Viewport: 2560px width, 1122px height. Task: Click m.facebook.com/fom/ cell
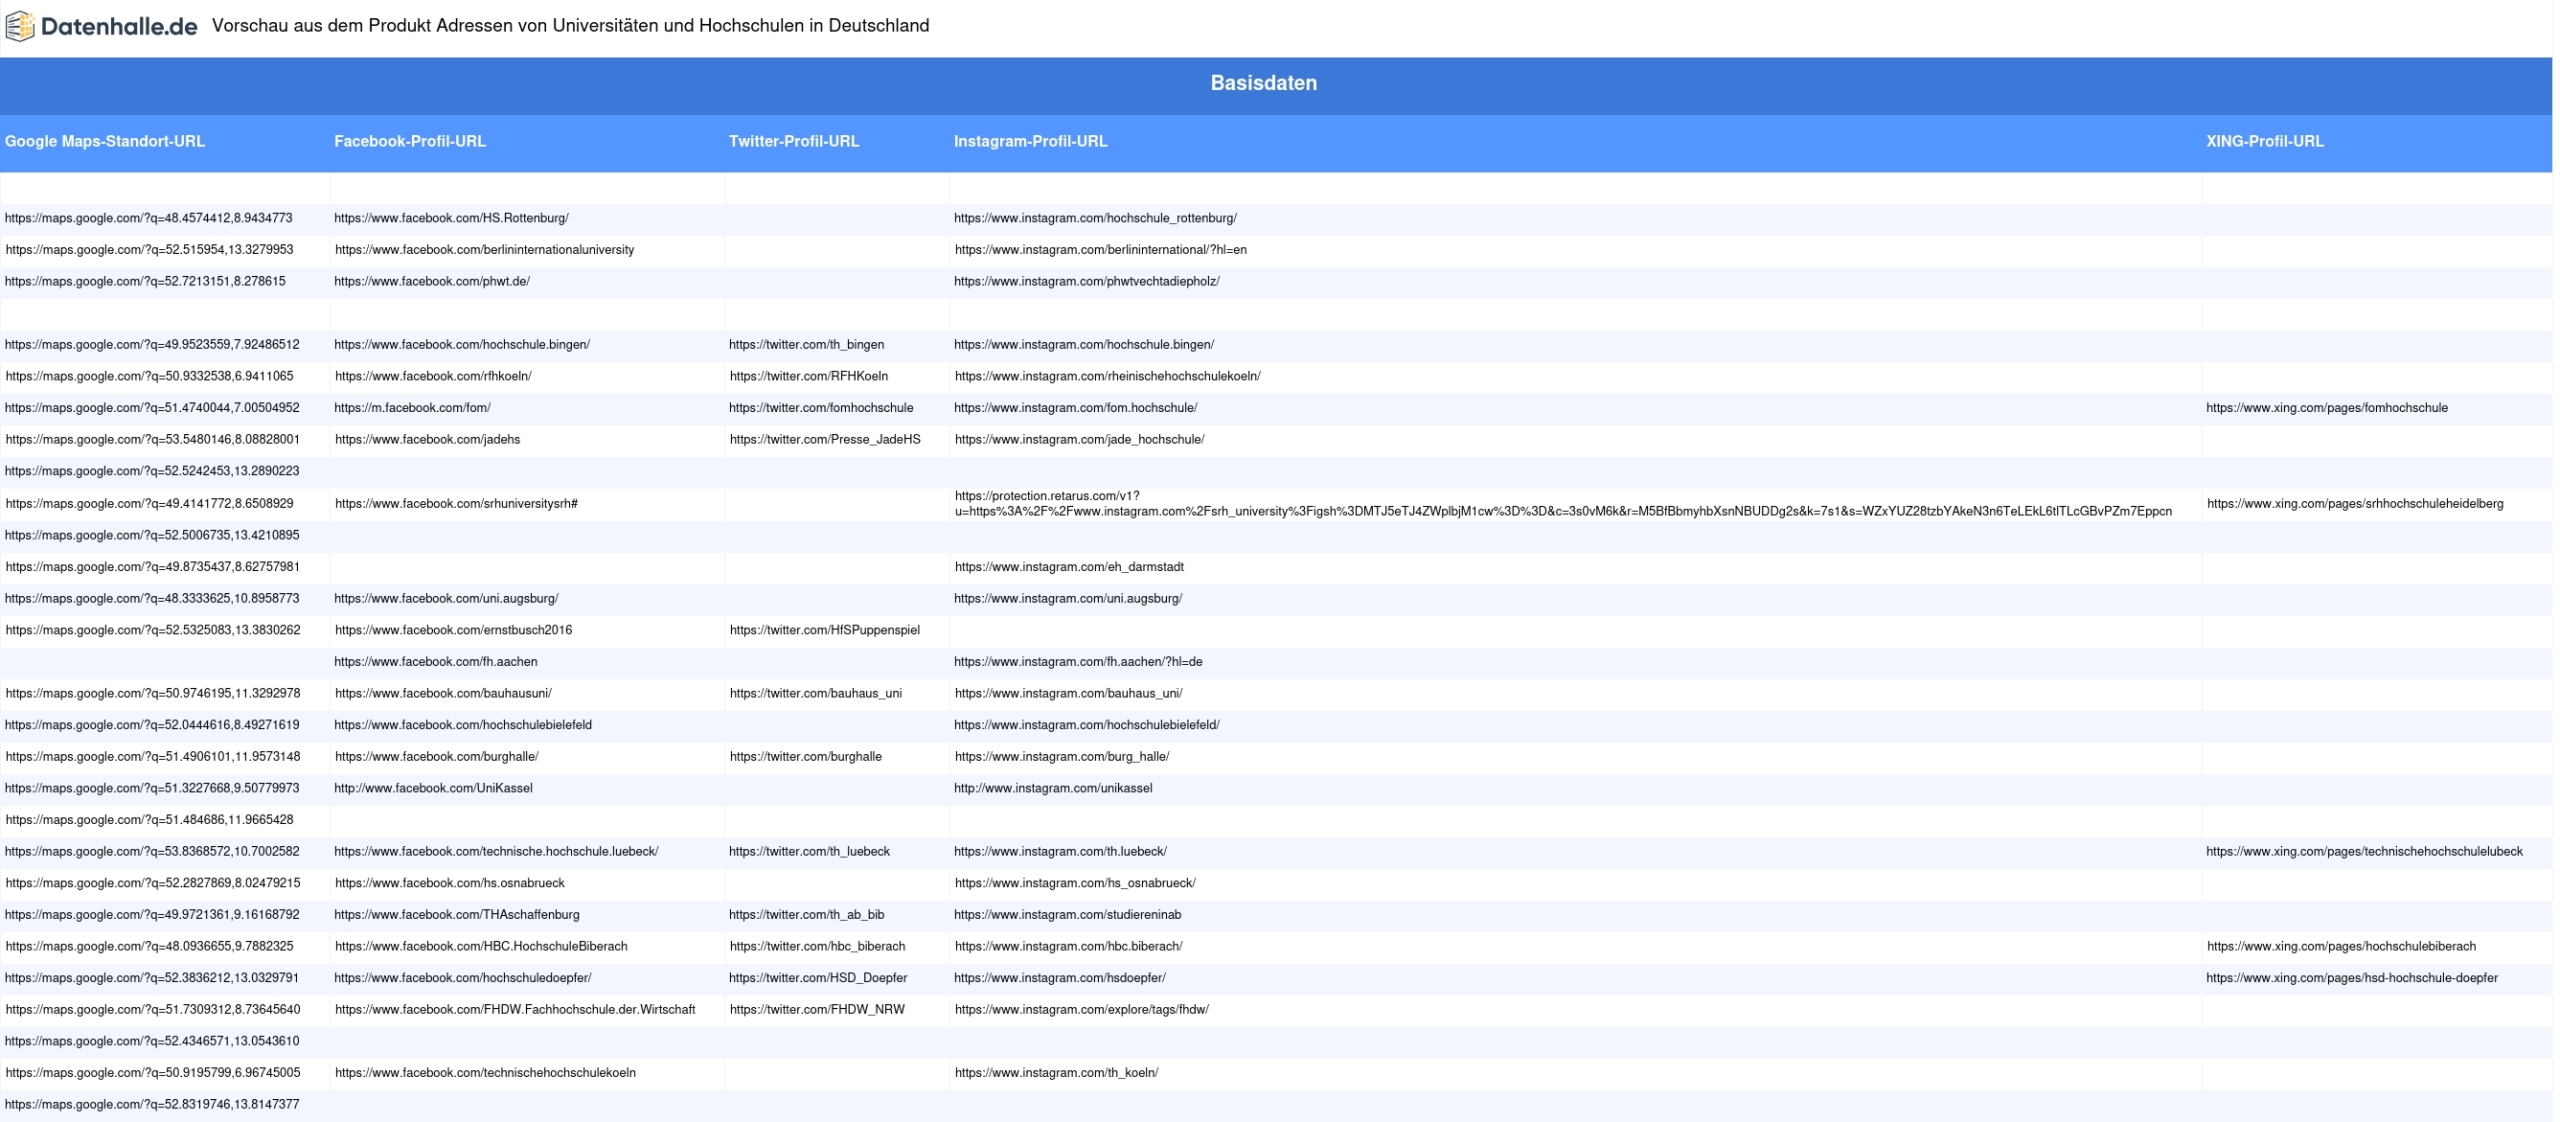coord(412,408)
